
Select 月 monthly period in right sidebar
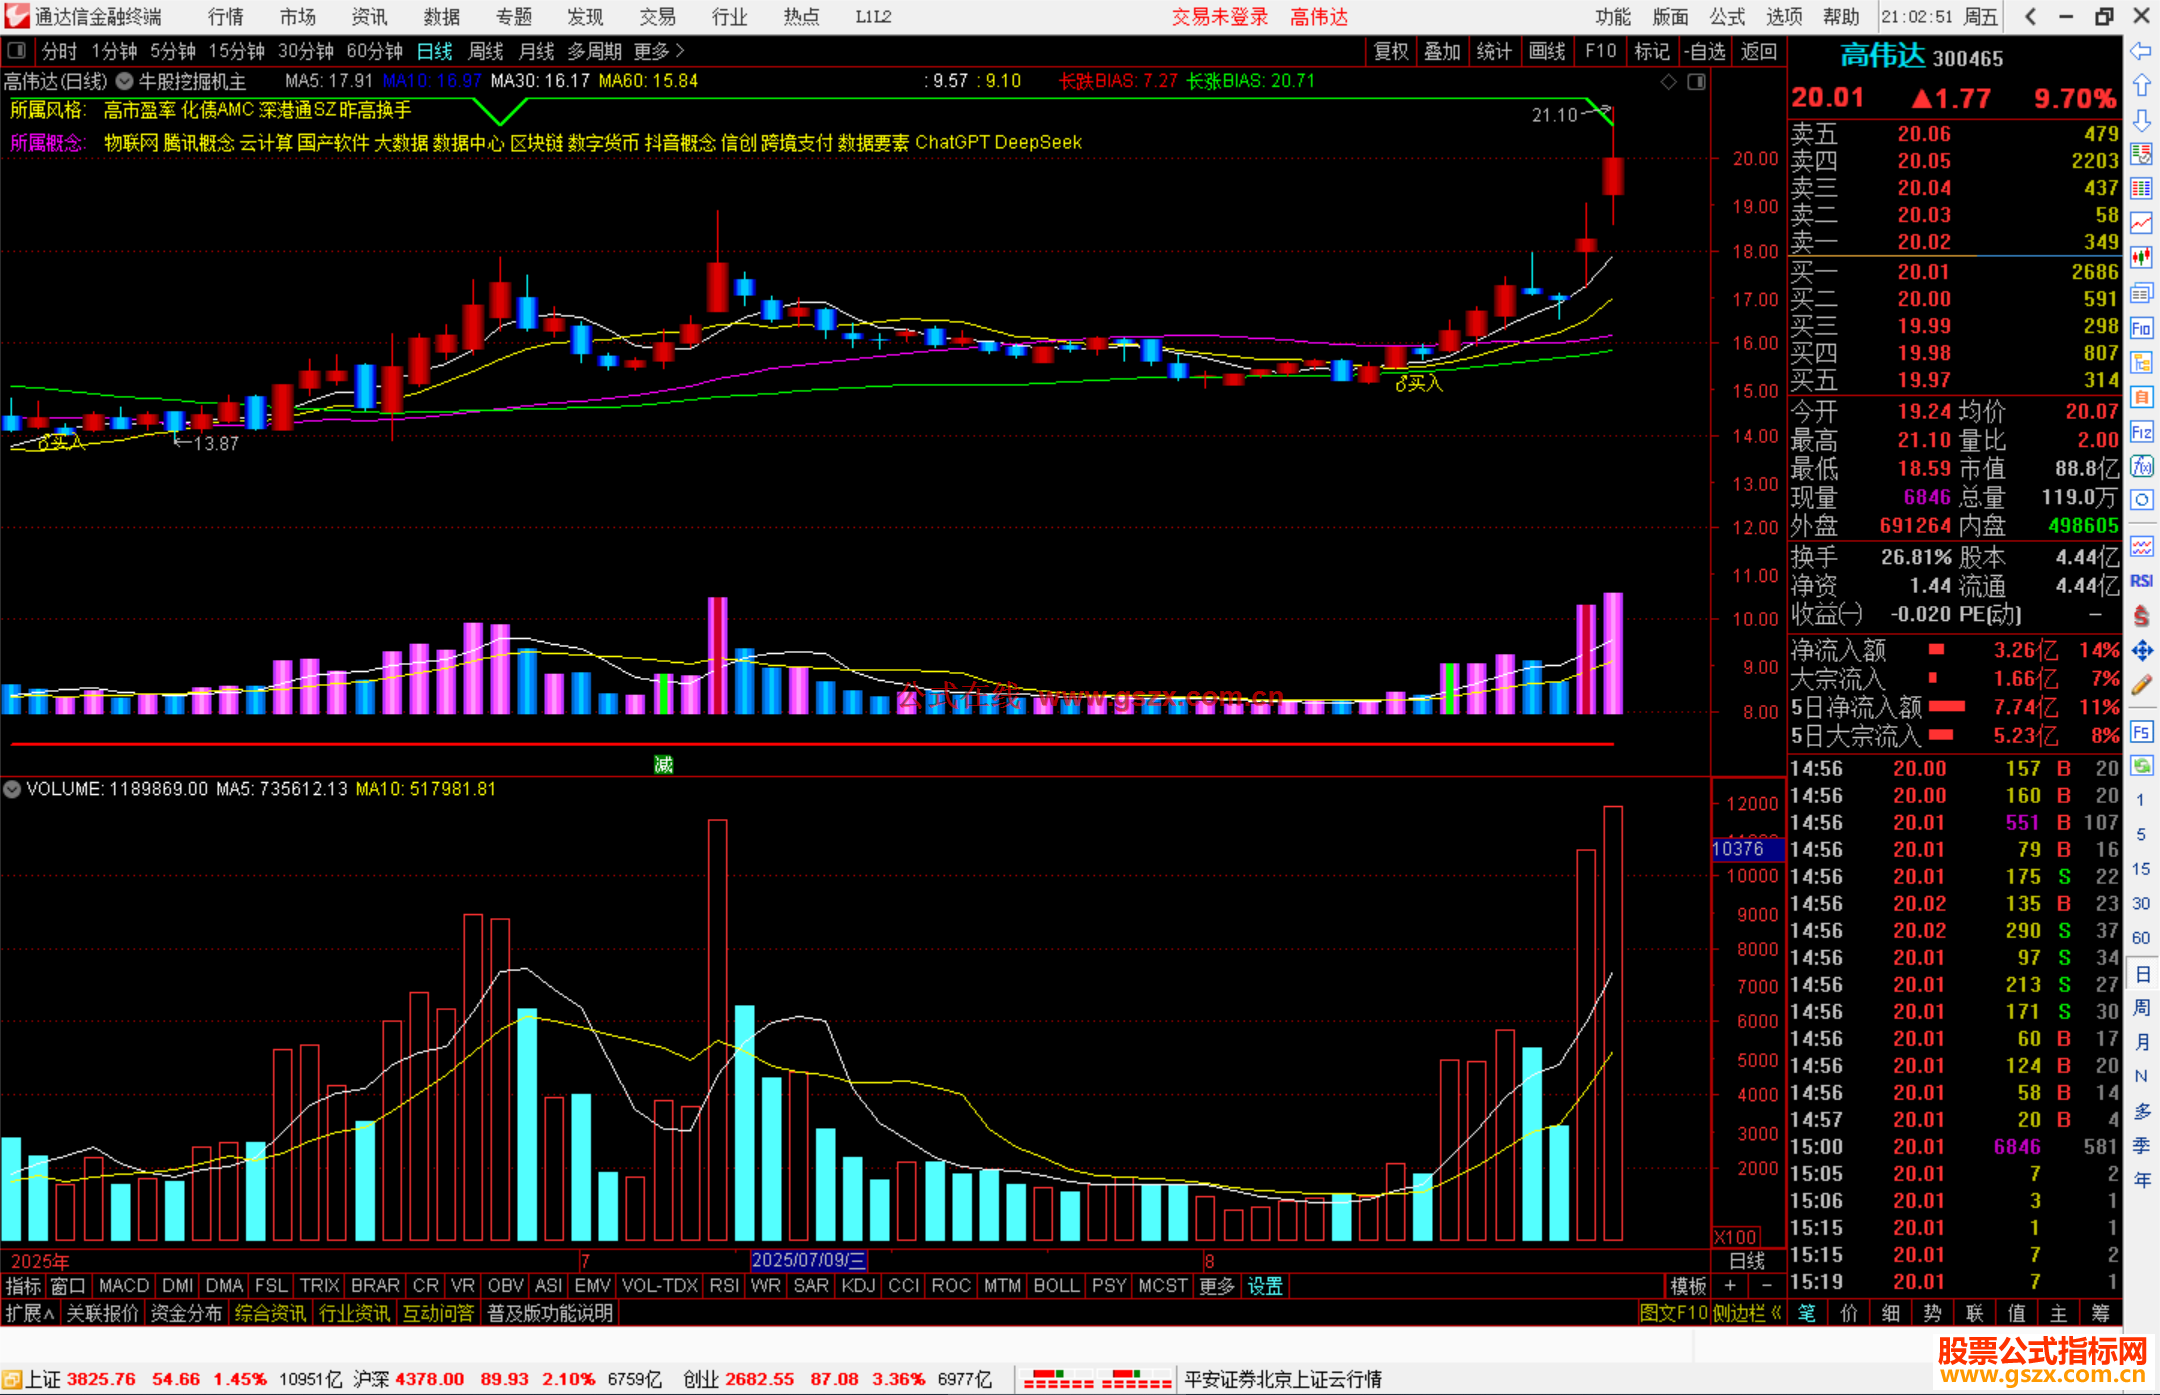[x=2141, y=1042]
